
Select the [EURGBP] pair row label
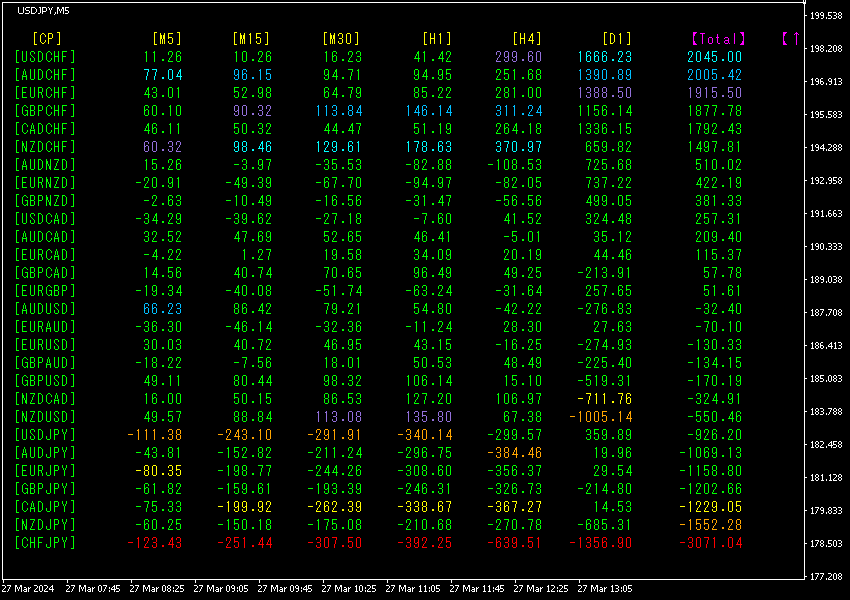click(x=45, y=291)
